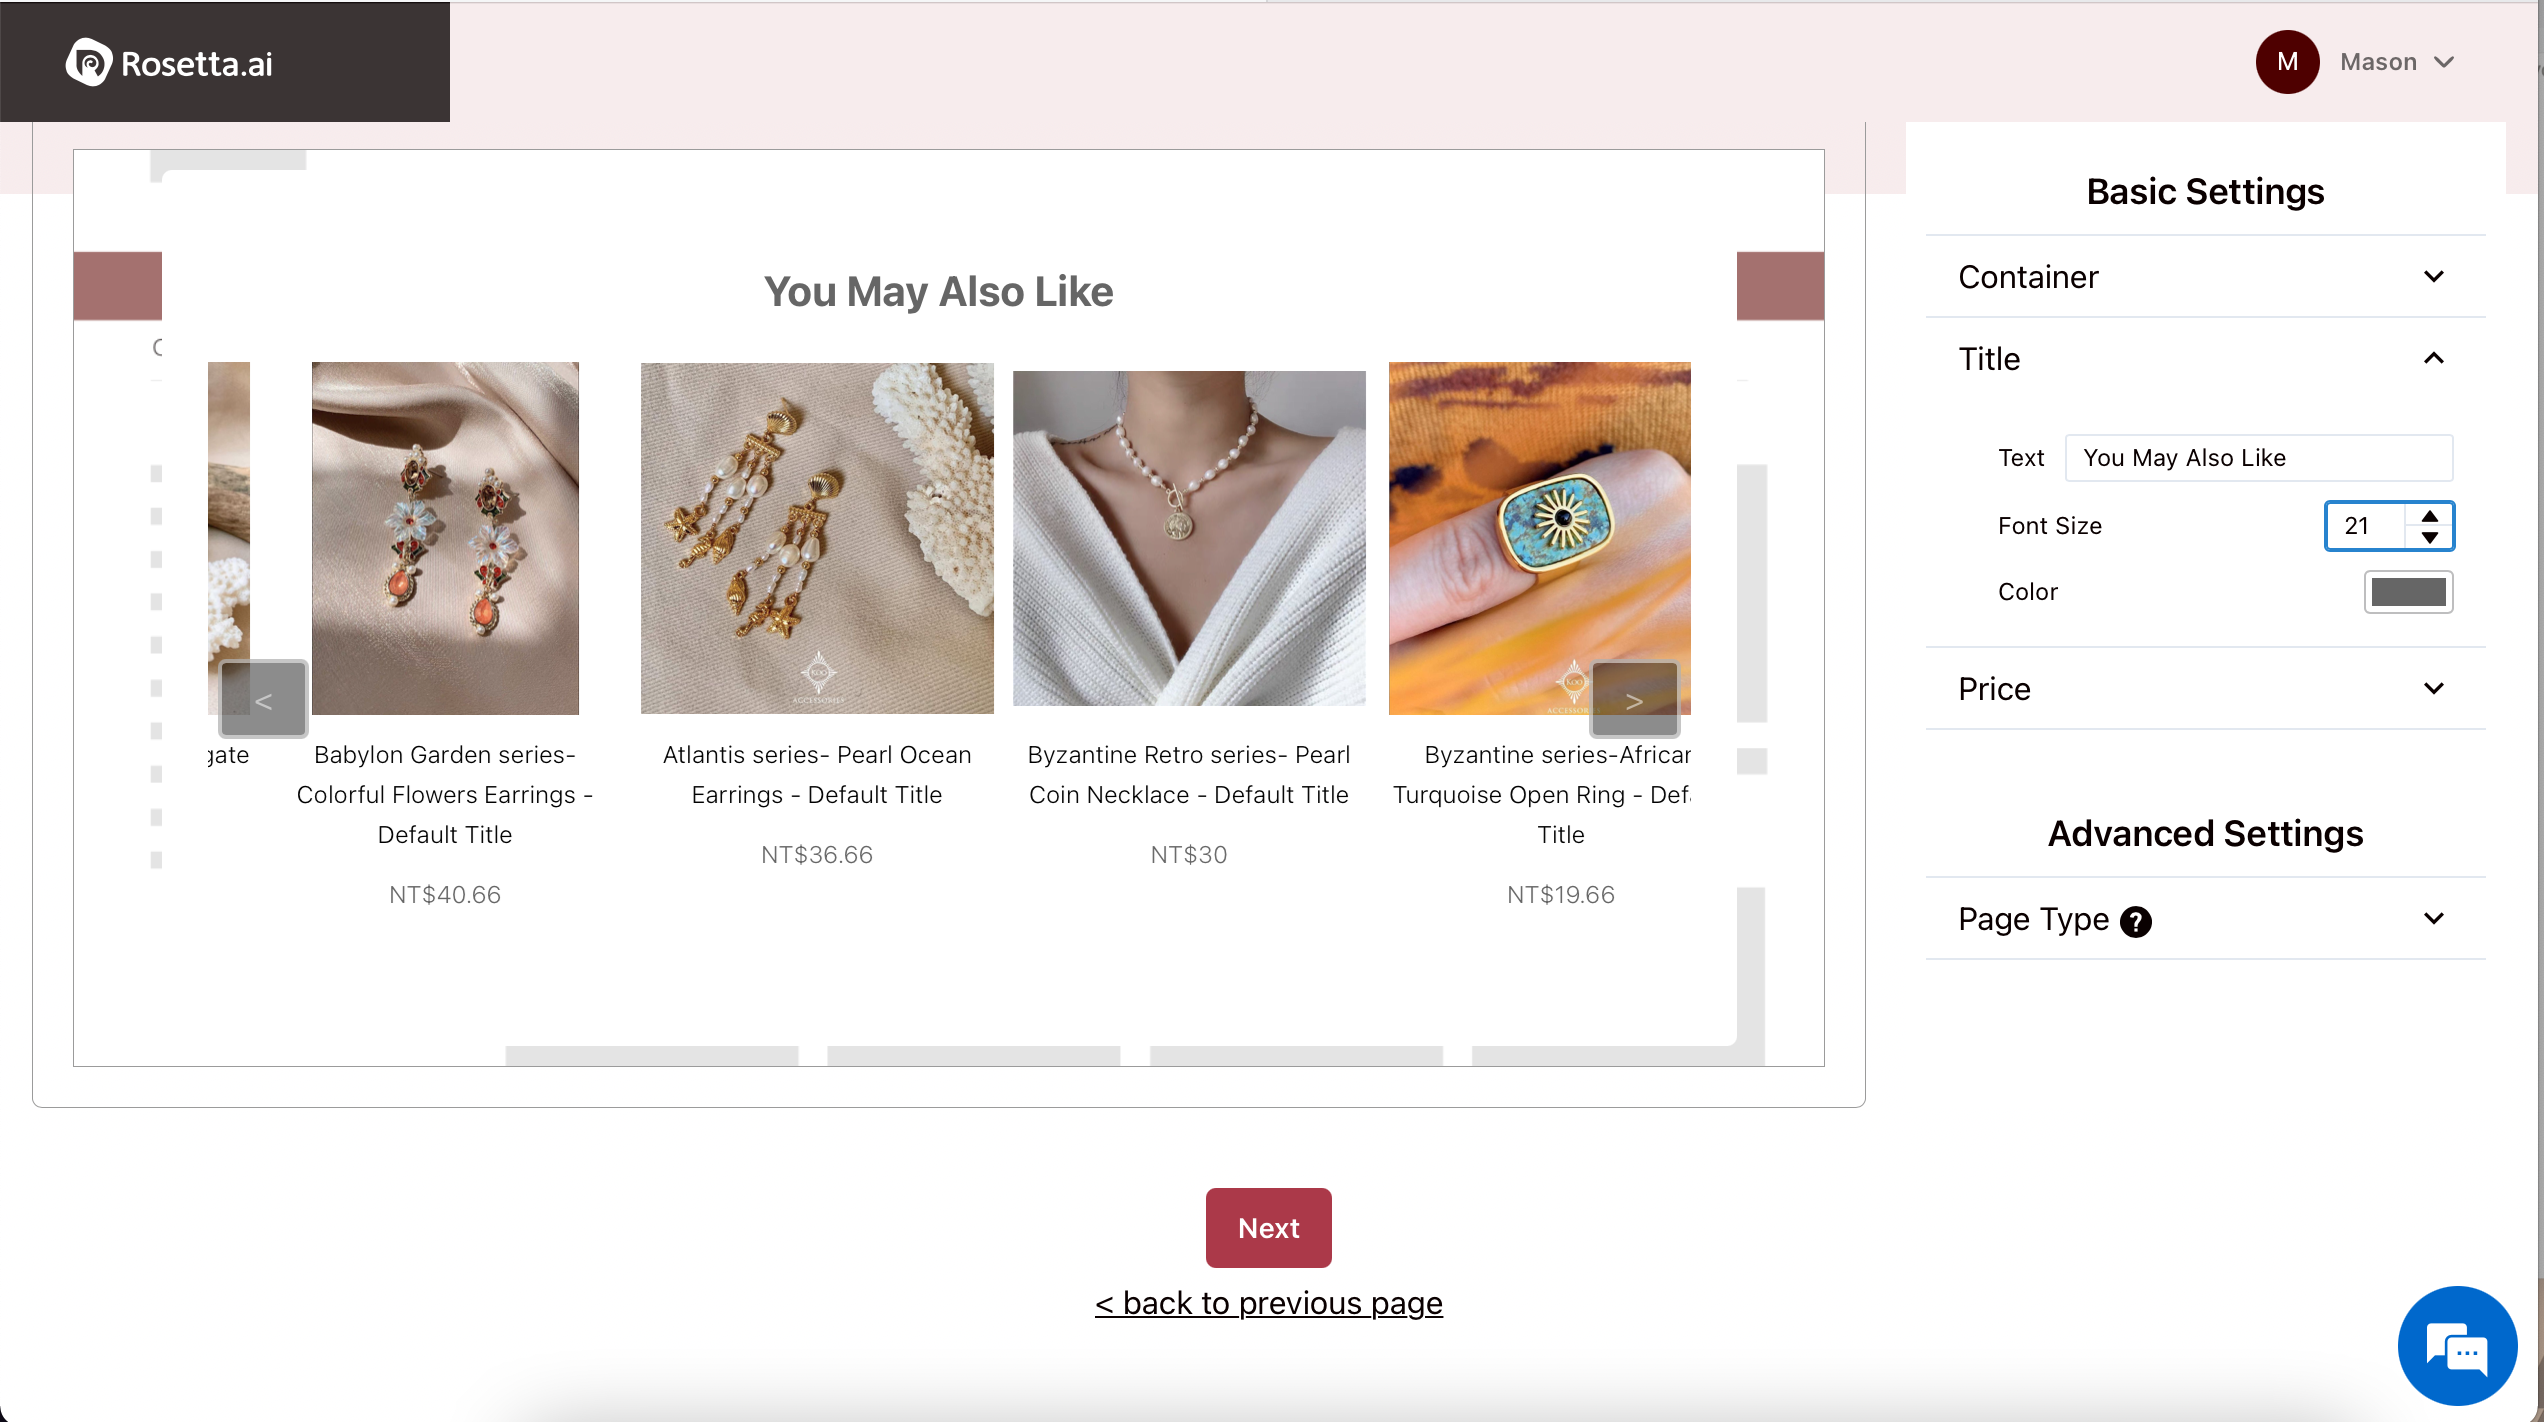The height and width of the screenshot is (1422, 2544).
Task: Expand the Price settings section
Action: tap(2433, 689)
